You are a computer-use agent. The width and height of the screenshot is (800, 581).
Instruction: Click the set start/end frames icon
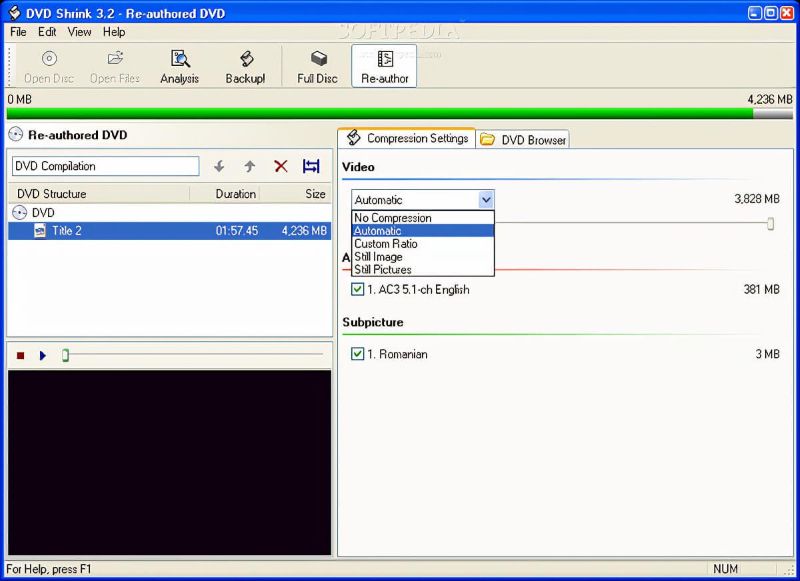coord(311,166)
